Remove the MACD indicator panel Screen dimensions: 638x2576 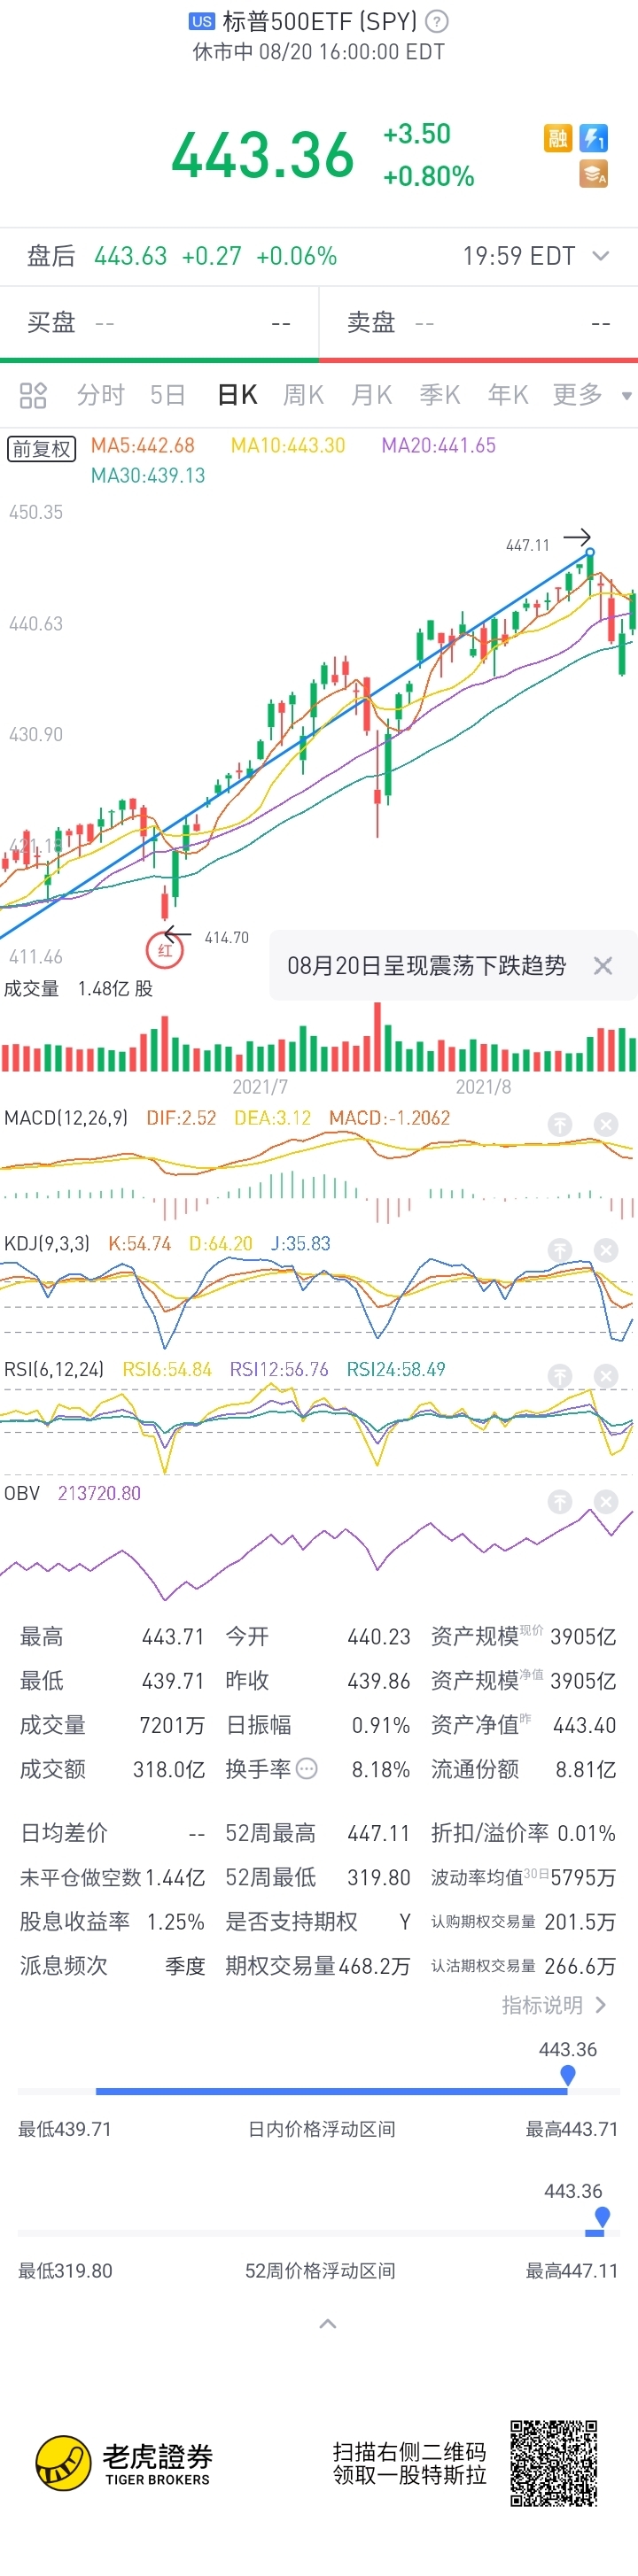pos(606,1125)
